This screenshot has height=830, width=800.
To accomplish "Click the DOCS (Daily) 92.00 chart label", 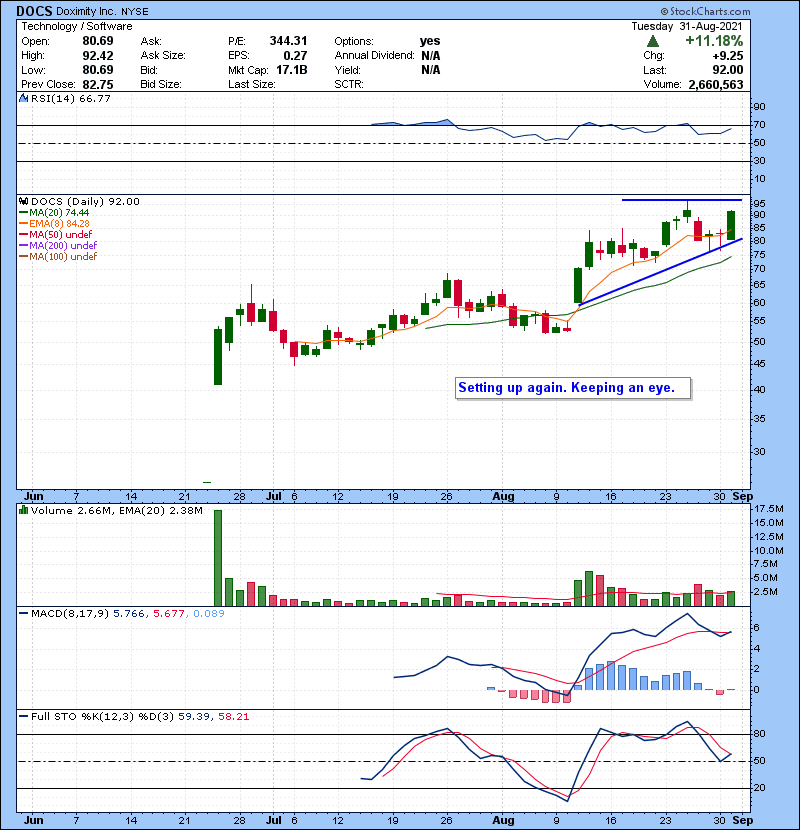I will [x=85, y=201].
